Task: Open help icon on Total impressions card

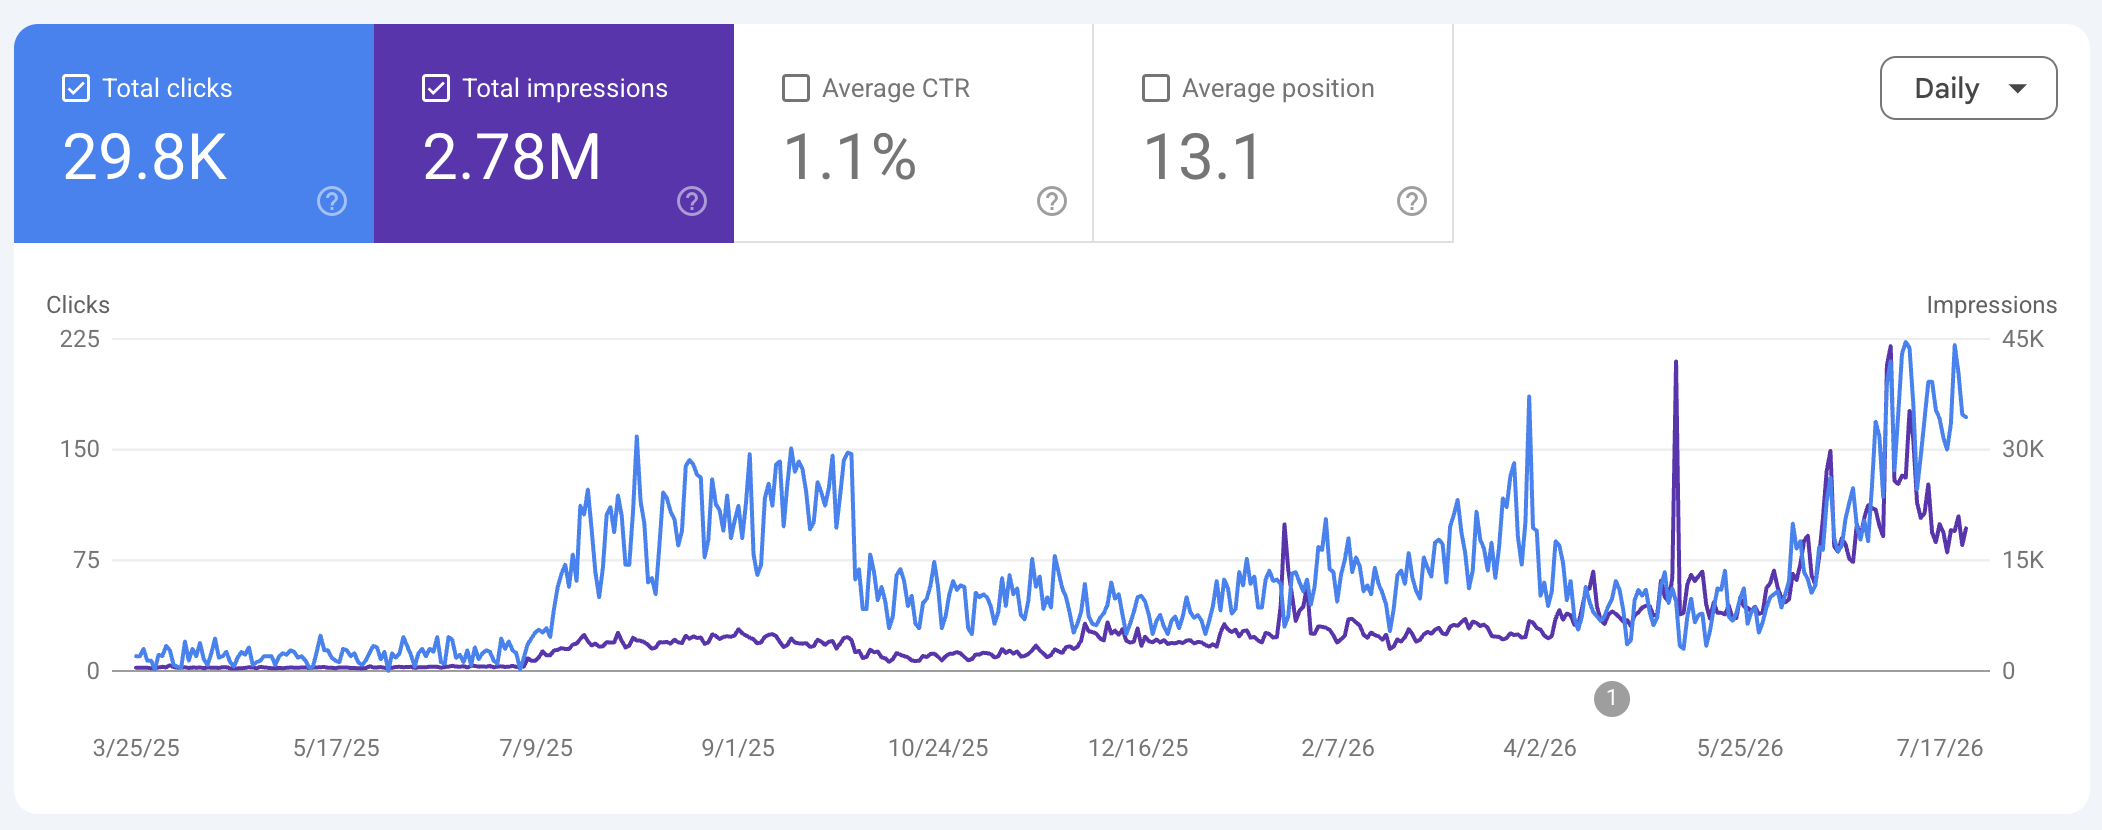Action: 692,201
